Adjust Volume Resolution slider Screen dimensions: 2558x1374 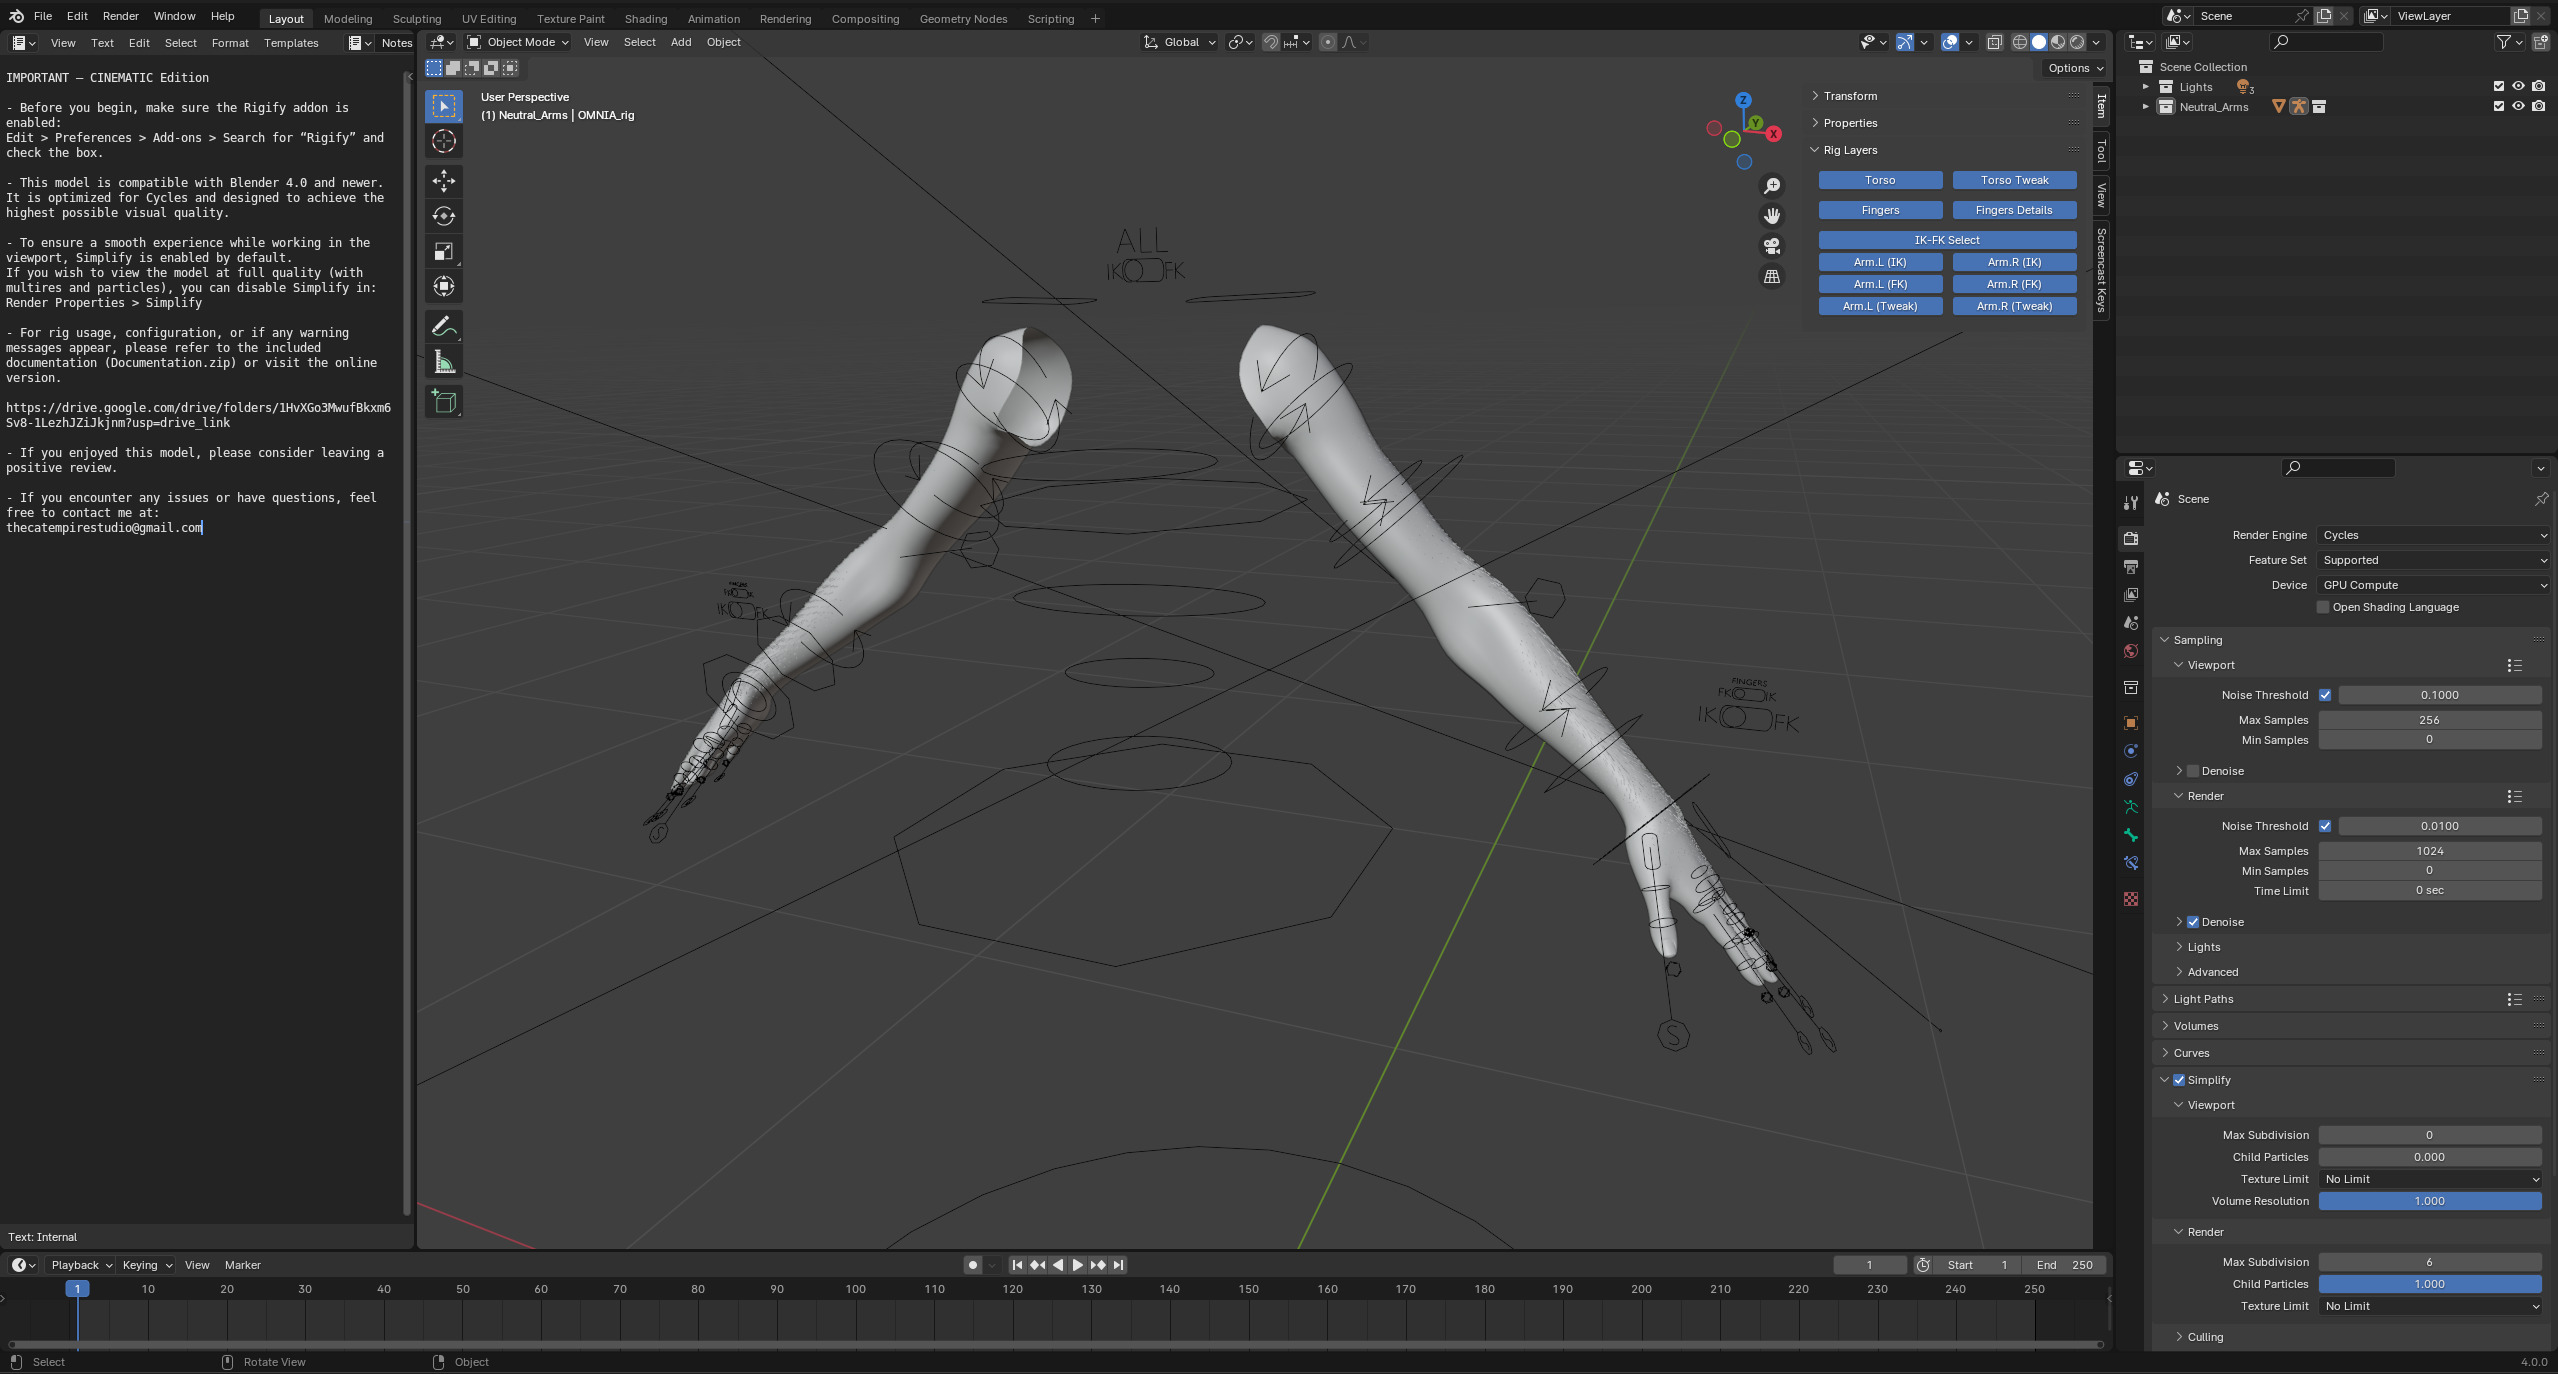(2430, 1201)
